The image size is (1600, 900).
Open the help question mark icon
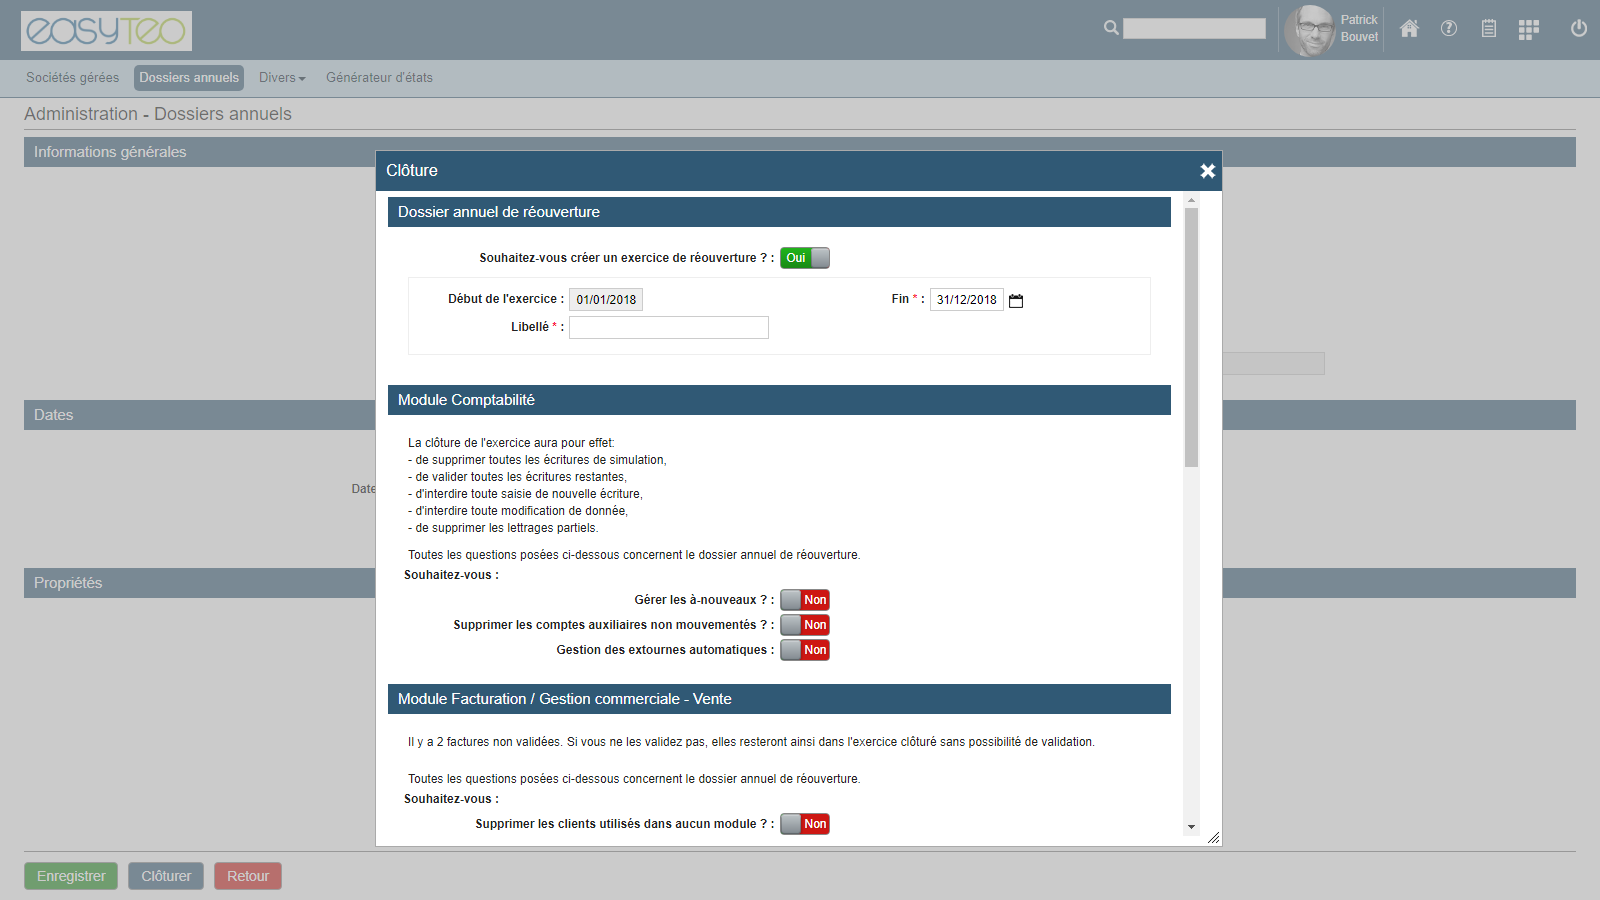click(x=1449, y=29)
